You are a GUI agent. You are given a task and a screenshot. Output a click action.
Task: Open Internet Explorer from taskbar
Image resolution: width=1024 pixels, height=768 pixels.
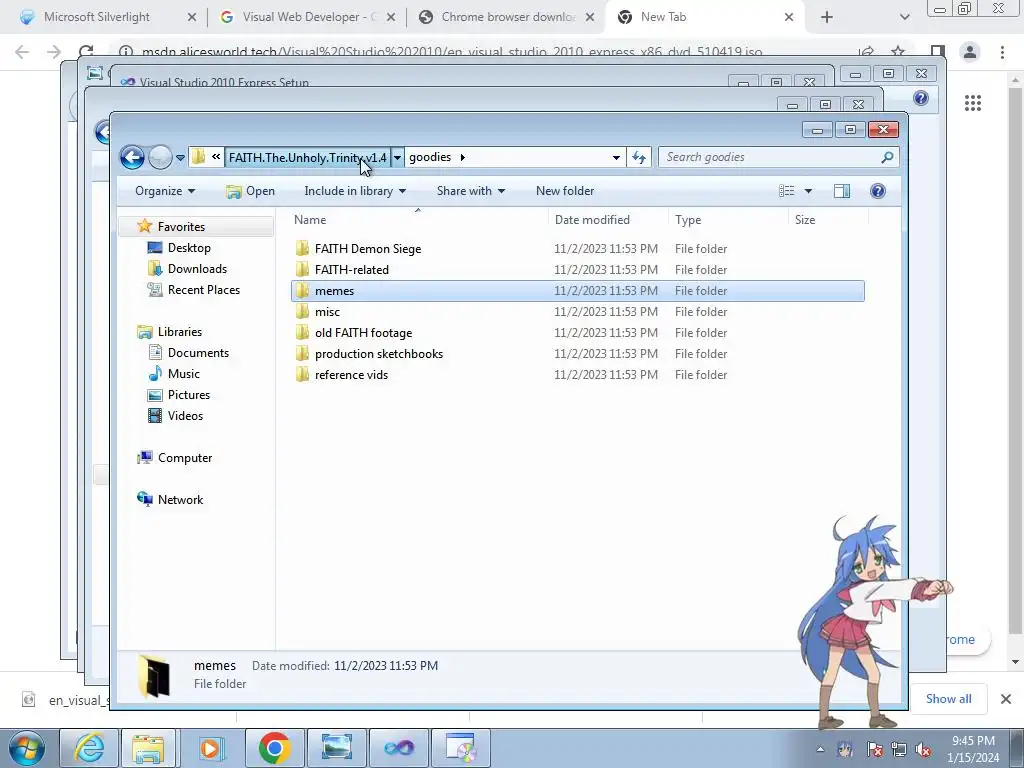pyautogui.click(x=89, y=748)
